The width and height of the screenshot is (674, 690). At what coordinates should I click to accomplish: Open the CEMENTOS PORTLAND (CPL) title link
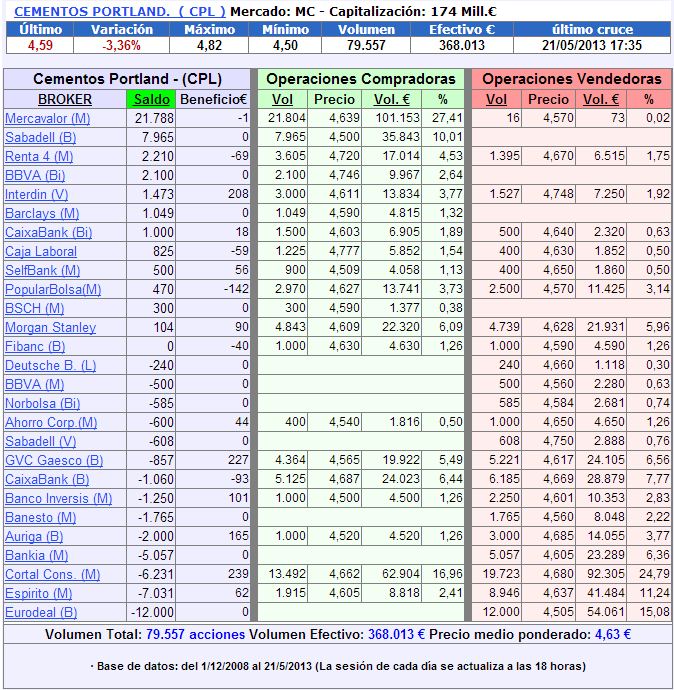click(120, 11)
